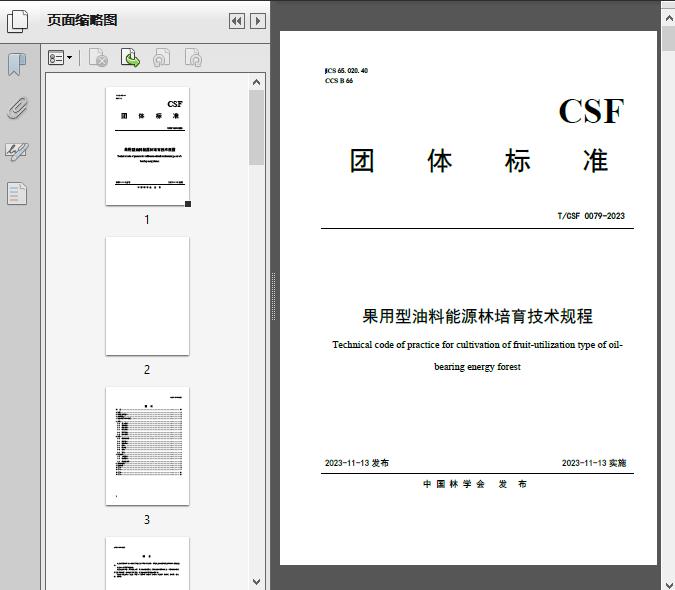Click the thumbnail panel scroll down arrow
This screenshot has height=590, width=675.
click(x=257, y=582)
